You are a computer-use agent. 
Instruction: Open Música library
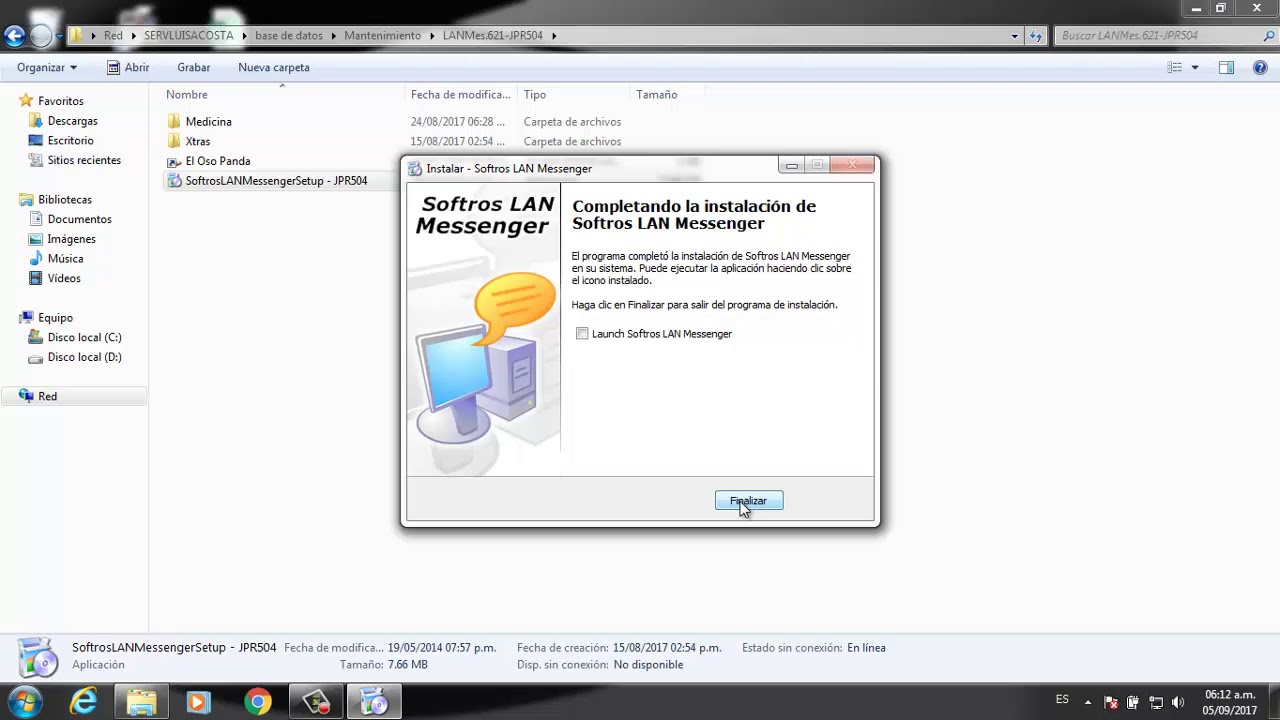[65, 258]
